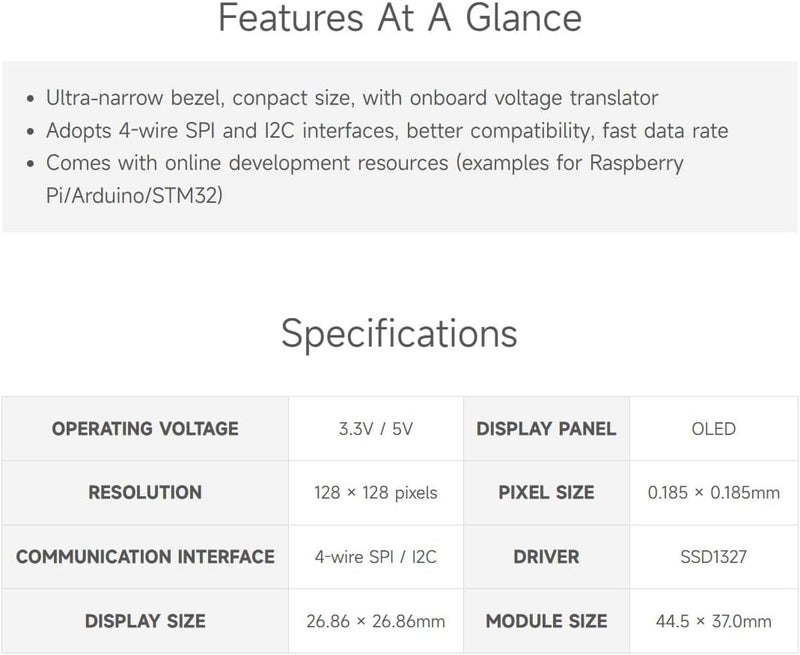Select the "4-wire SPI / I2C" table value

coord(376,556)
